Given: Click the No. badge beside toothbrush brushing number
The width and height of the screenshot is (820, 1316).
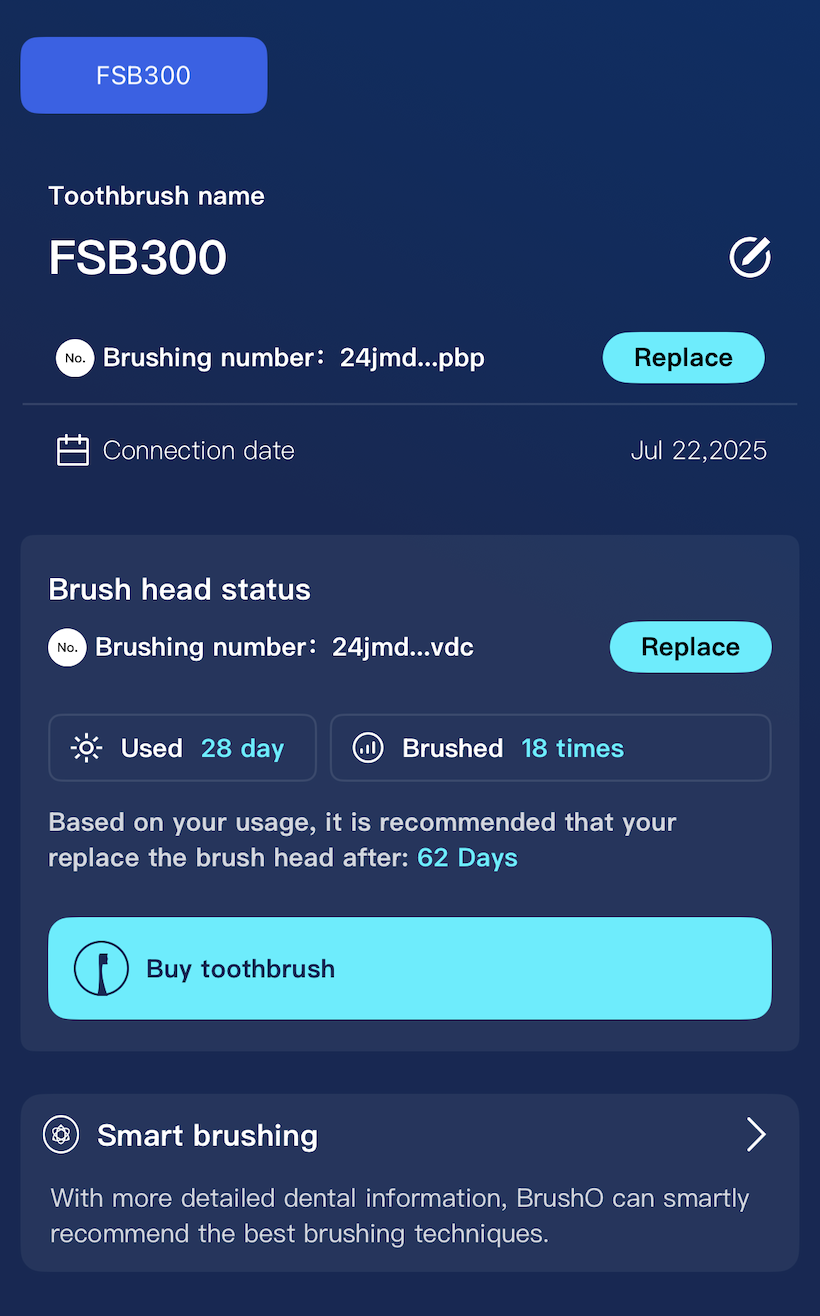Looking at the screenshot, I should pos(75,358).
